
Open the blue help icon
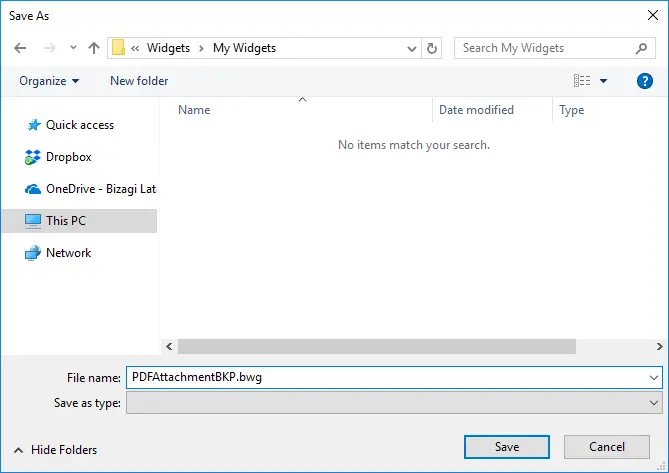click(x=645, y=81)
